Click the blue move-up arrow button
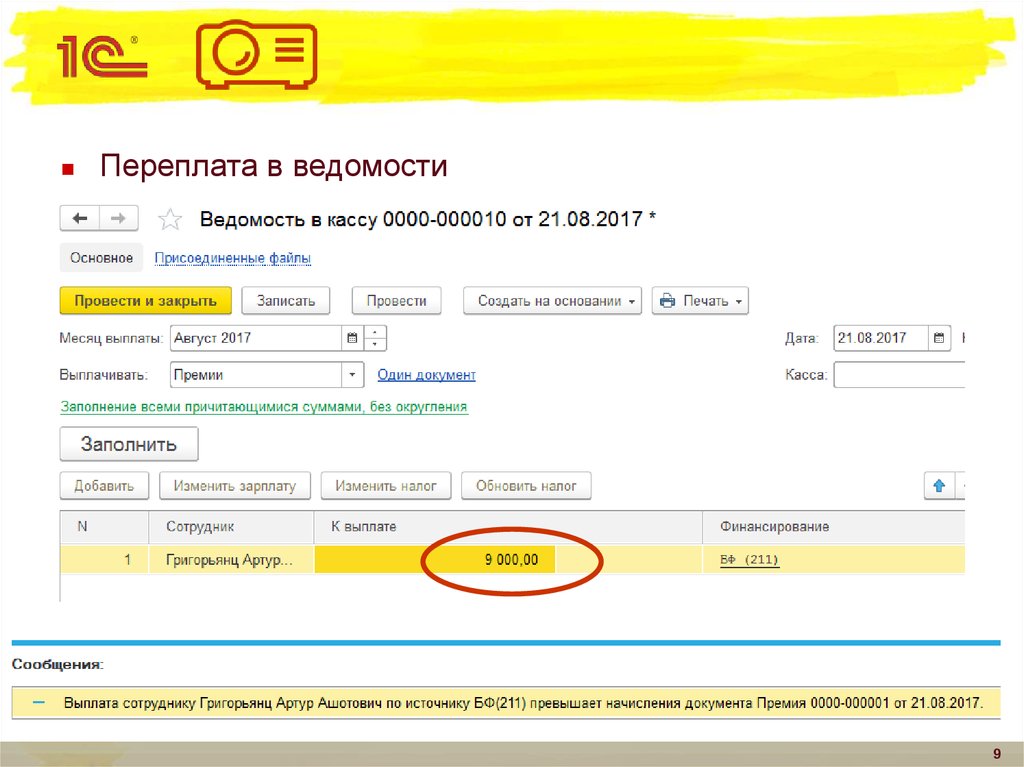The image size is (1024, 767). [x=939, y=486]
